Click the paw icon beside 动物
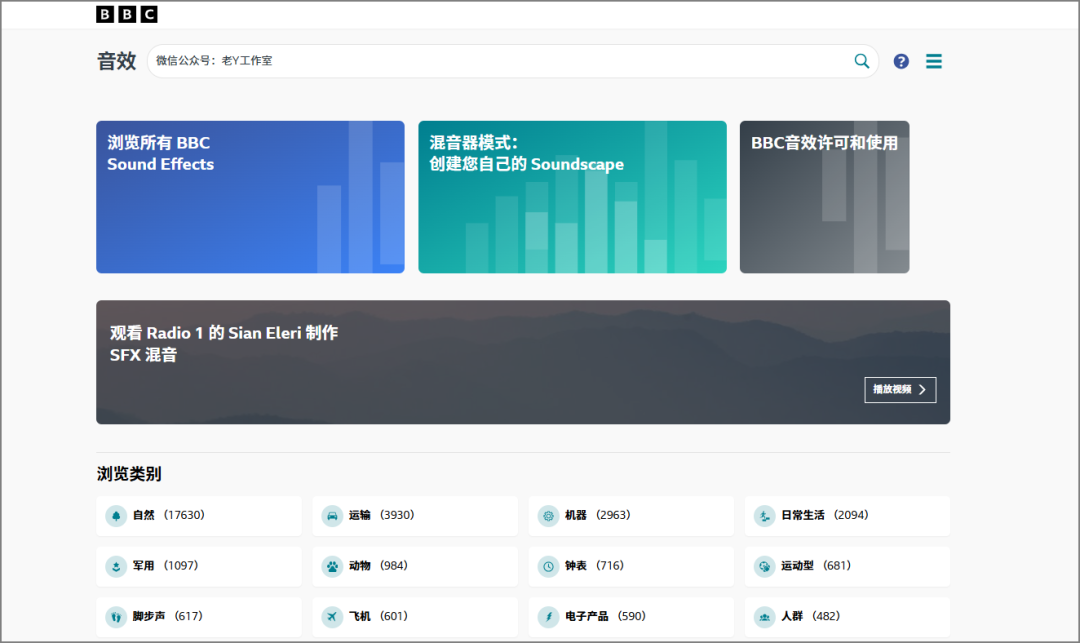Viewport: 1080px width, 643px height. coord(332,566)
